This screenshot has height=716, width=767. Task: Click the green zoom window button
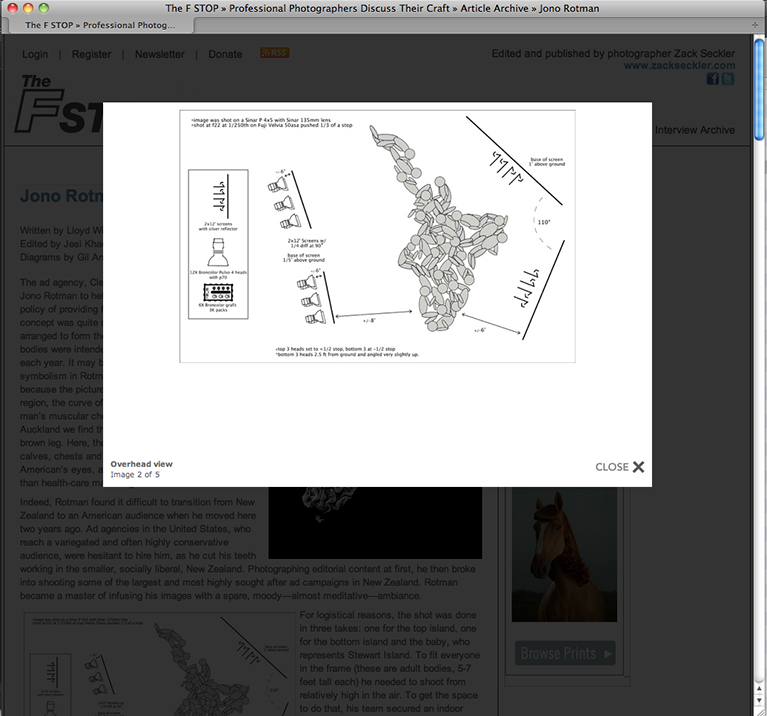(x=44, y=8)
